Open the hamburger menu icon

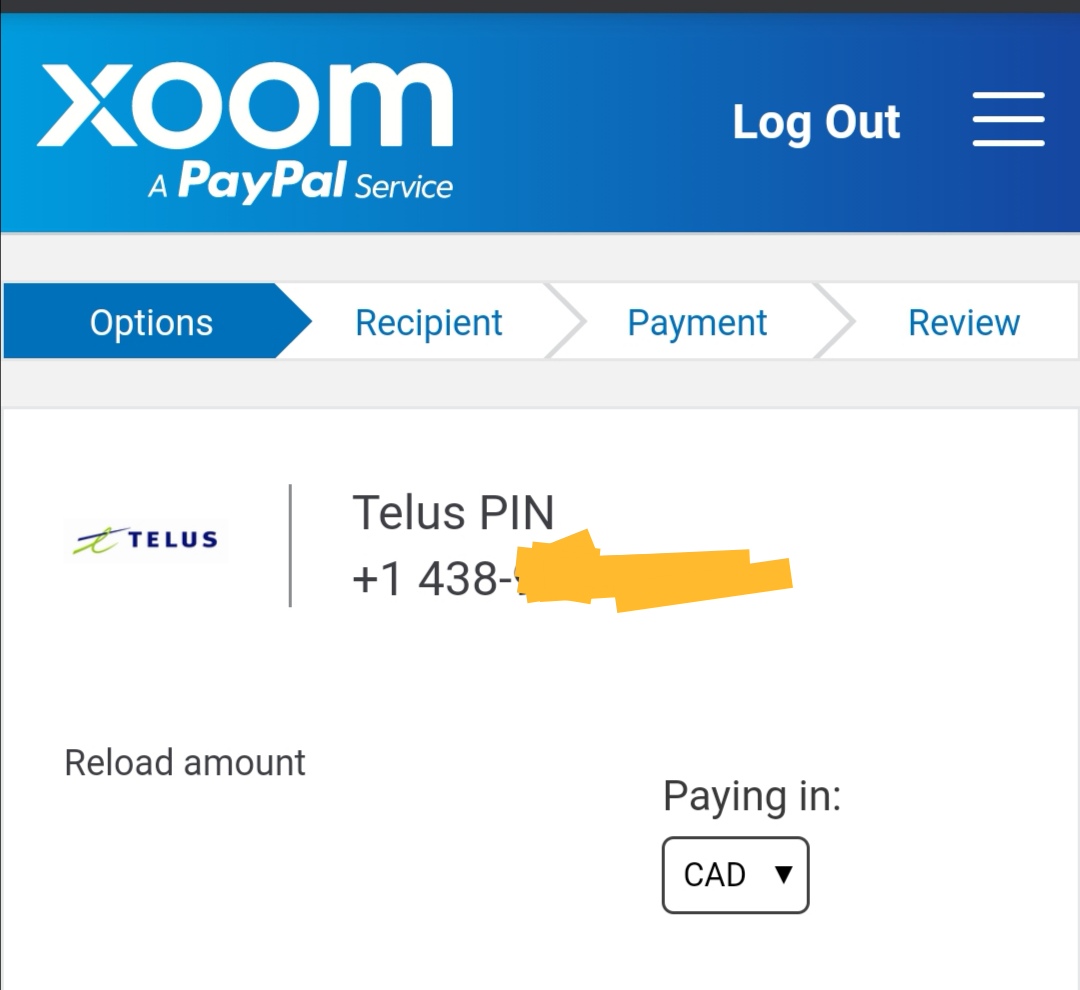[x=1008, y=120]
